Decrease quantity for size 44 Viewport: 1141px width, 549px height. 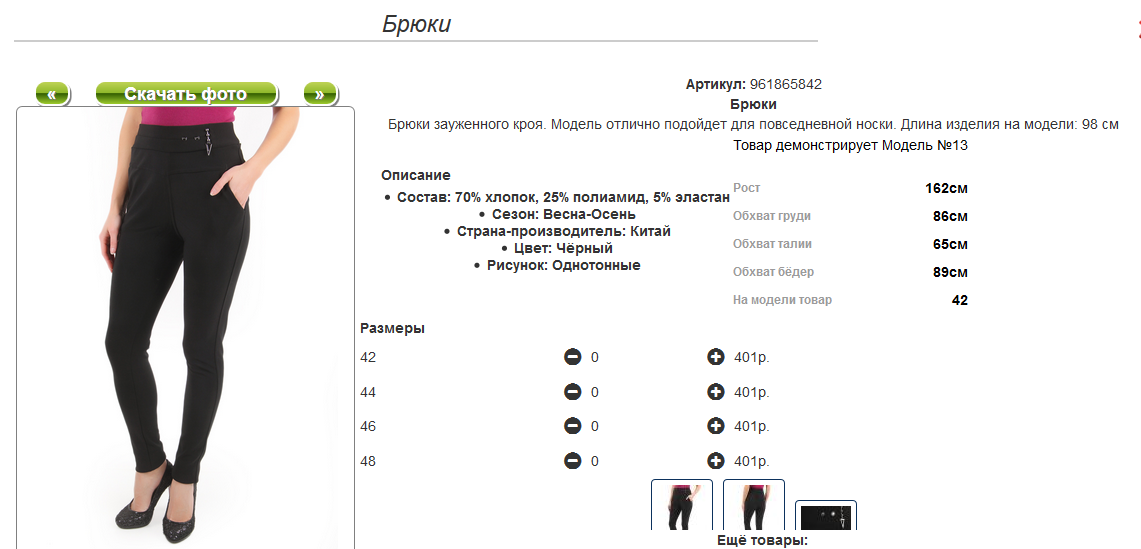click(573, 392)
